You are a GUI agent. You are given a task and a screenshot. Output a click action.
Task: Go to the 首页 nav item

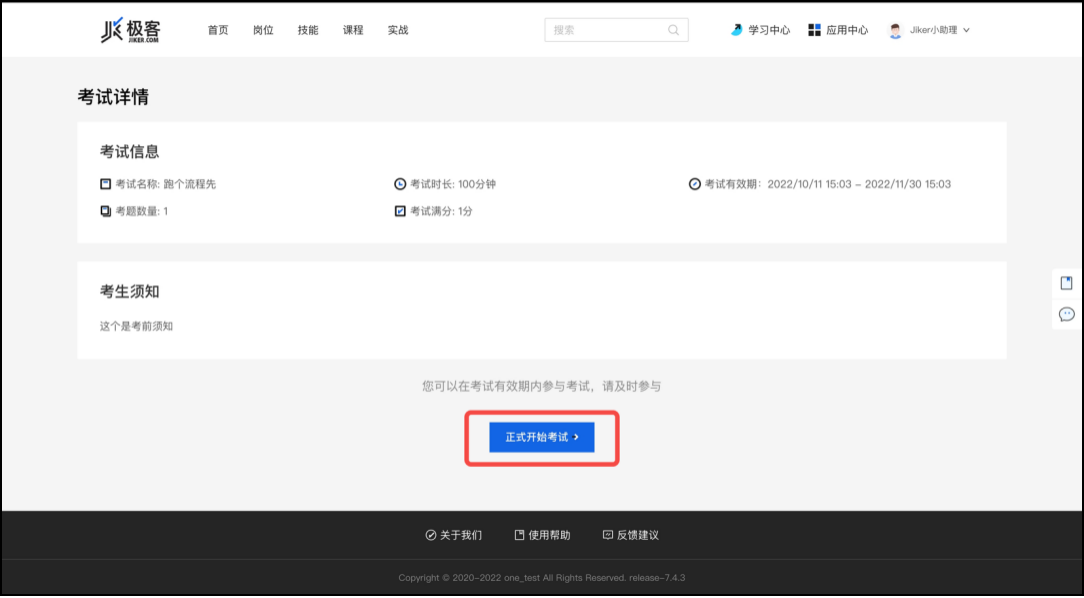coord(218,30)
